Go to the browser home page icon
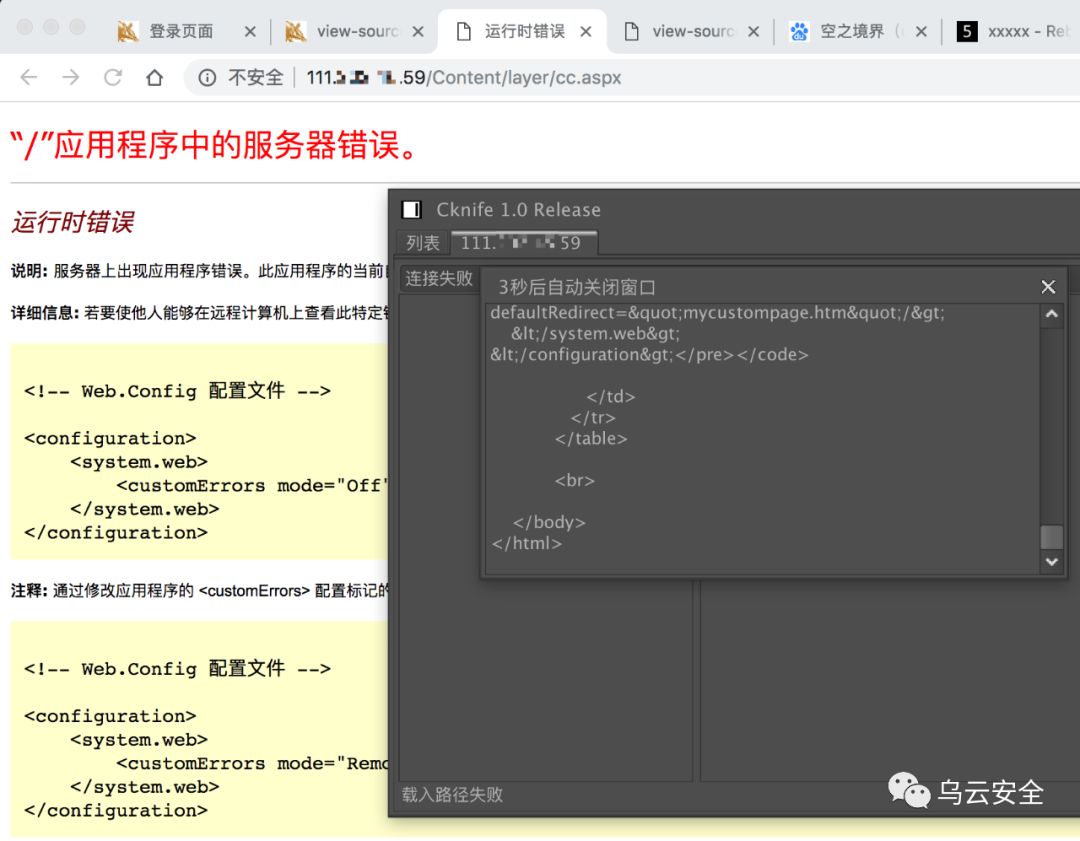 [x=155, y=77]
